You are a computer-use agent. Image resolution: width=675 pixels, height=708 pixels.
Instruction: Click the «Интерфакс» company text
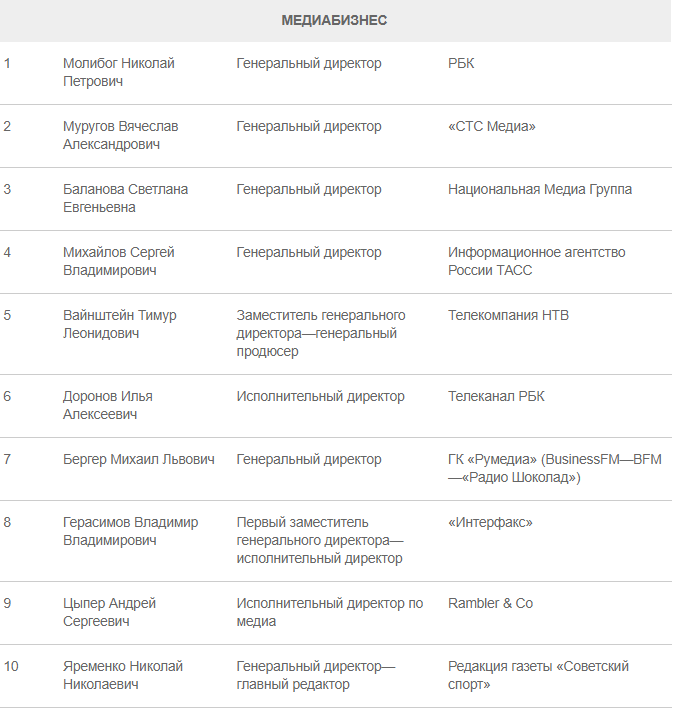[490, 522]
